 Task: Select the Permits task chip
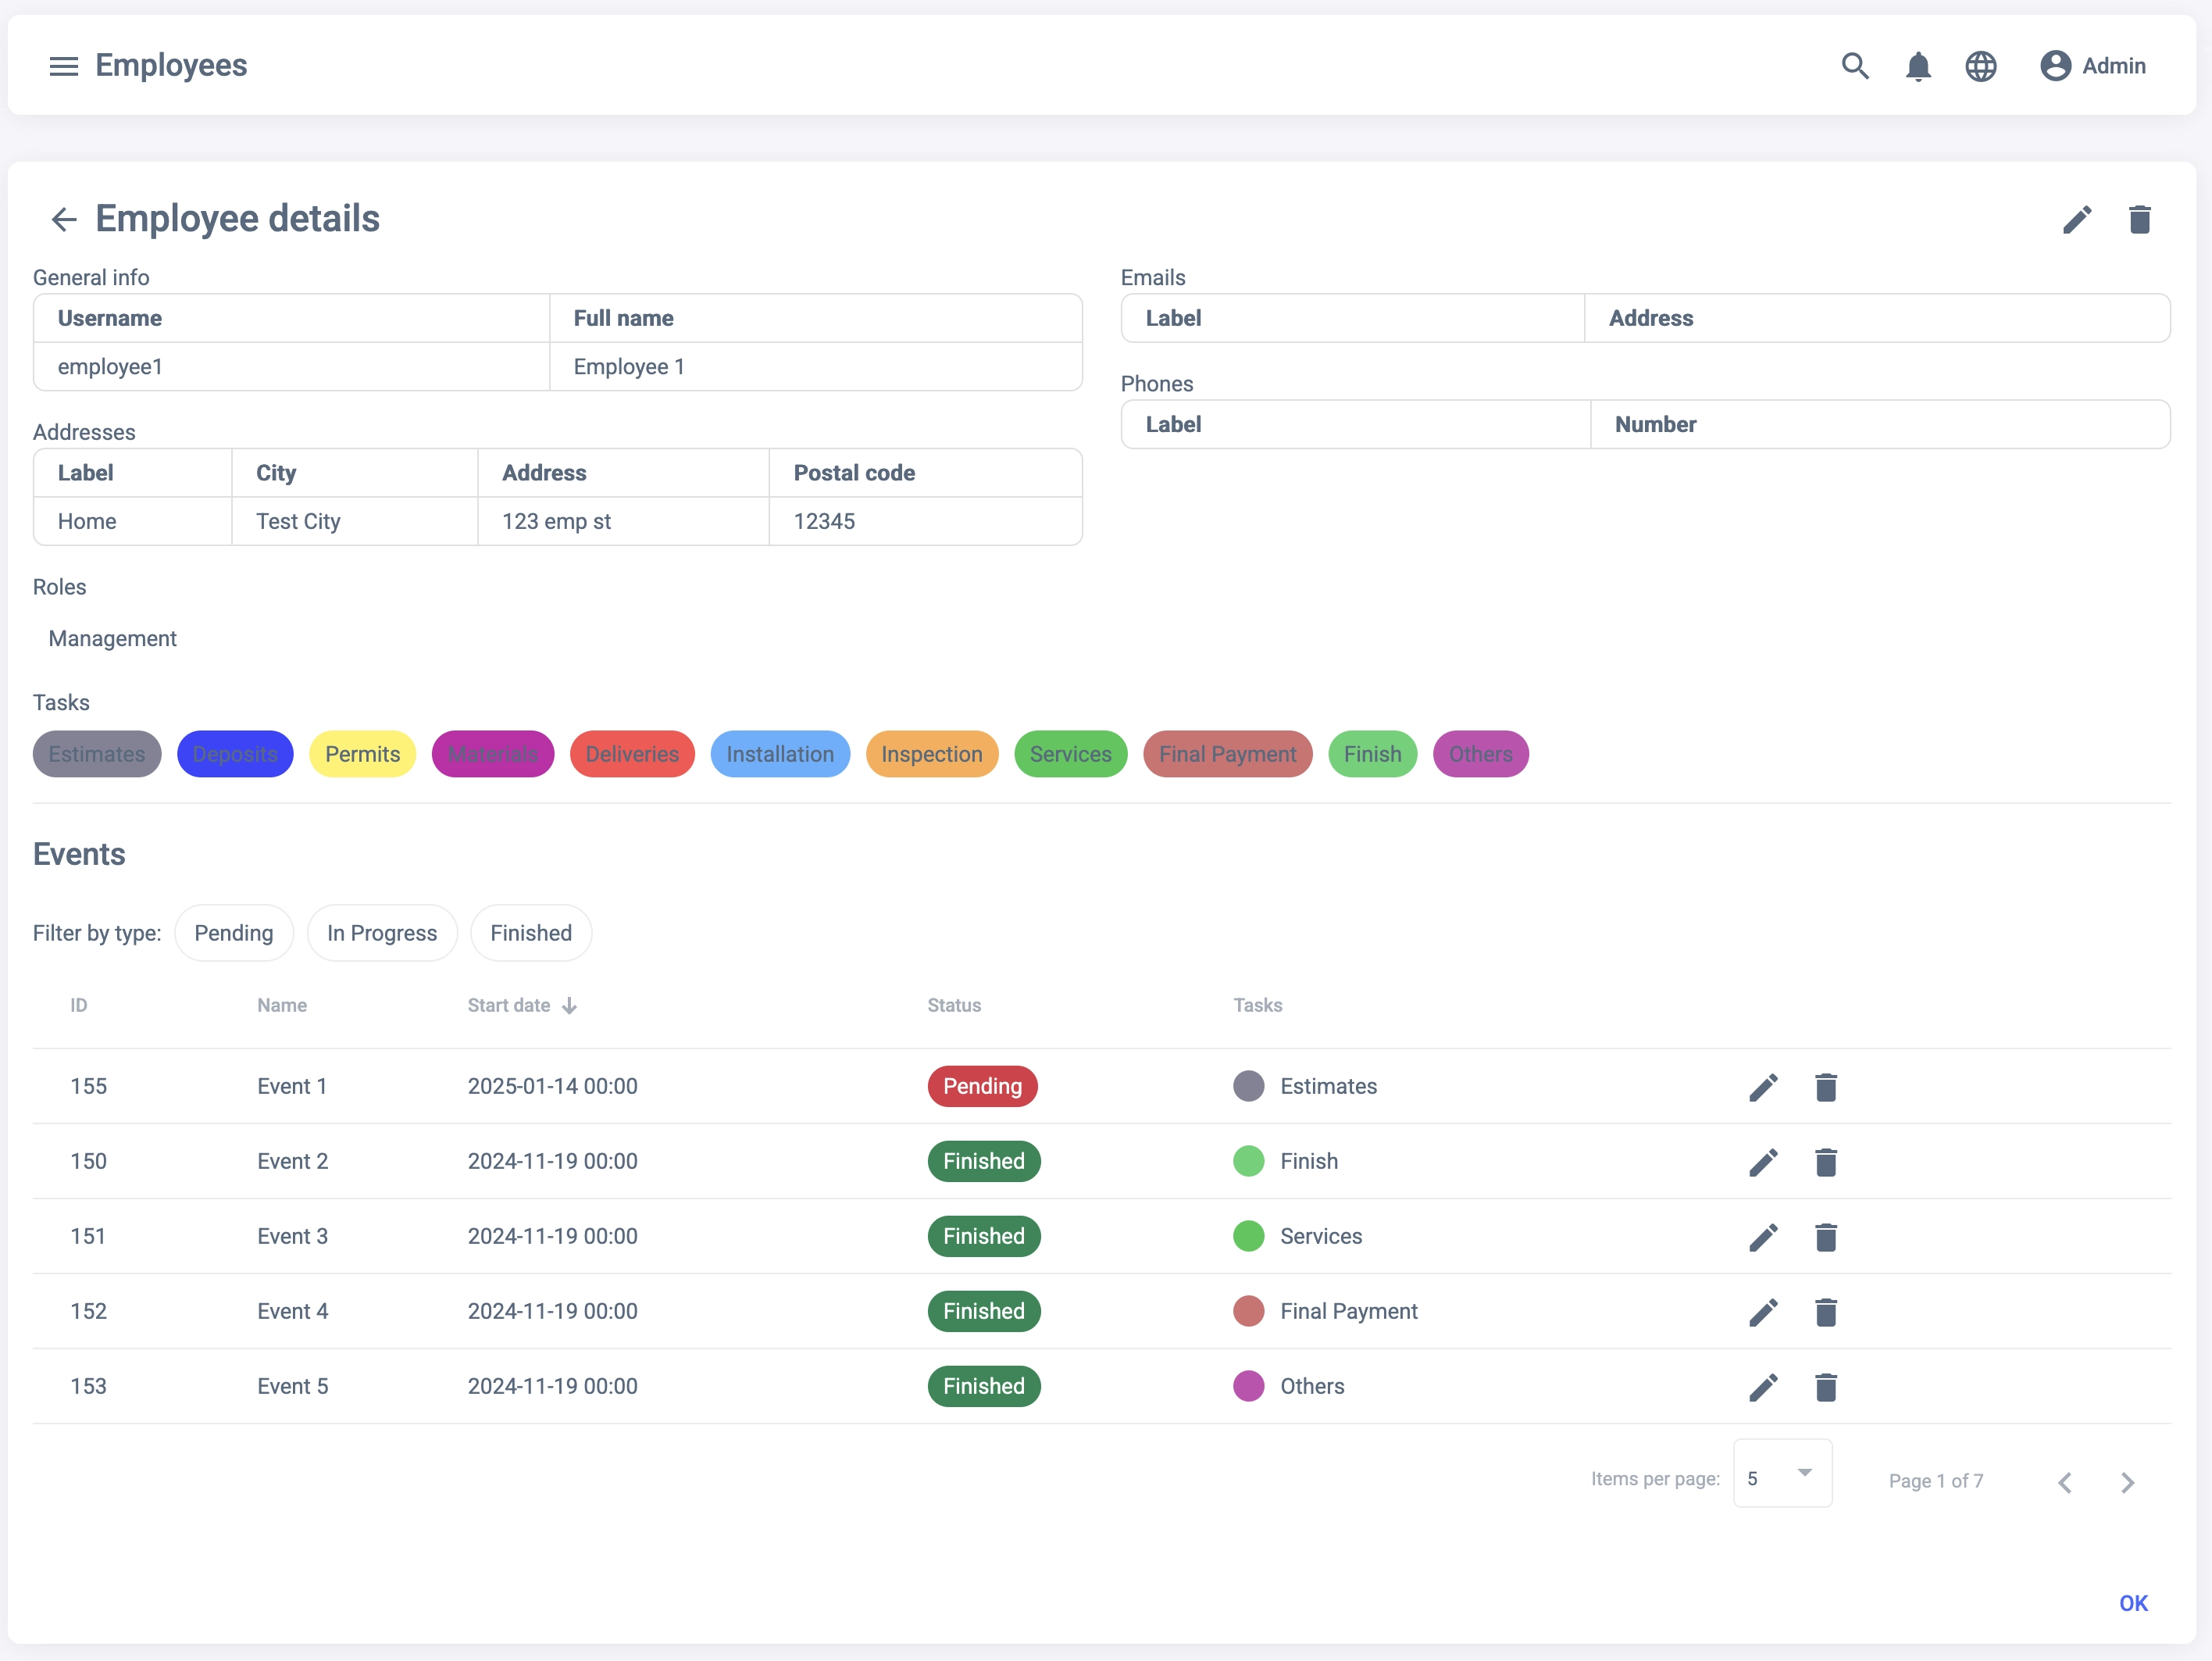tap(362, 754)
